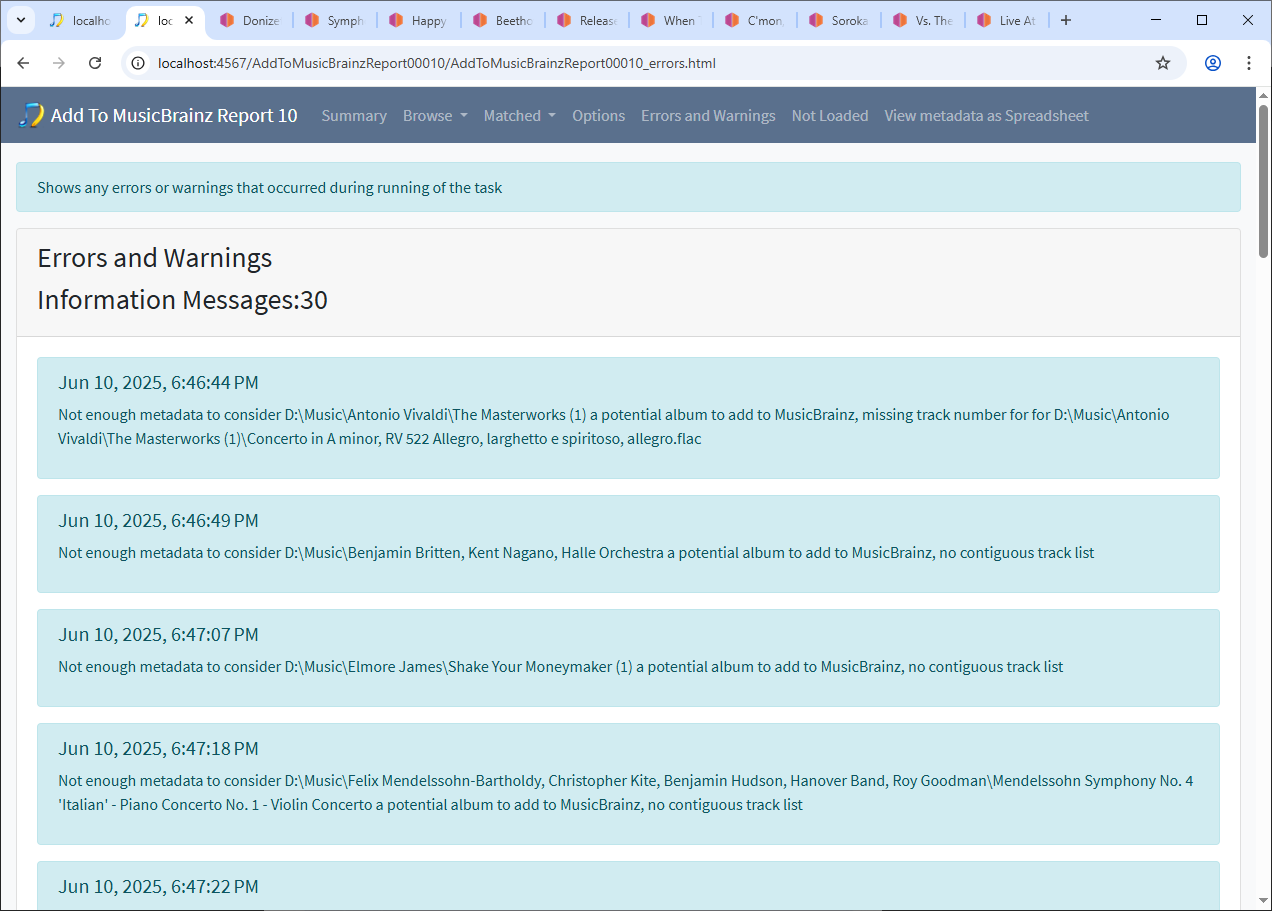
Task: Close the active report tab
Action: tap(189, 20)
